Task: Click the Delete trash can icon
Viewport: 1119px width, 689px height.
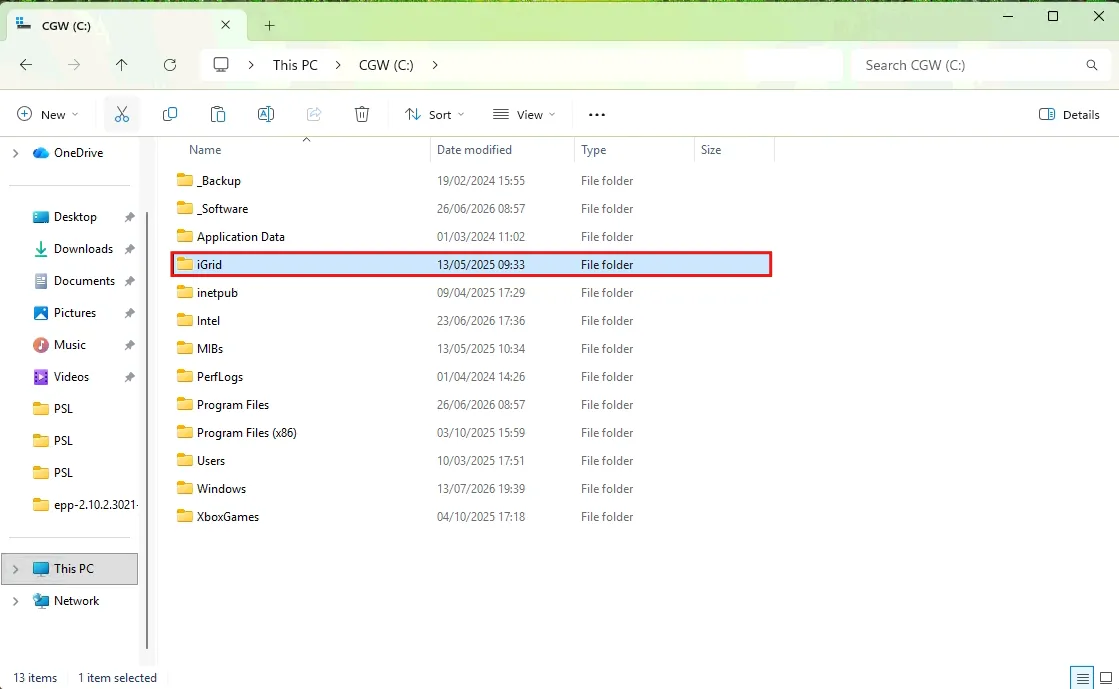Action: pos(362,114)
